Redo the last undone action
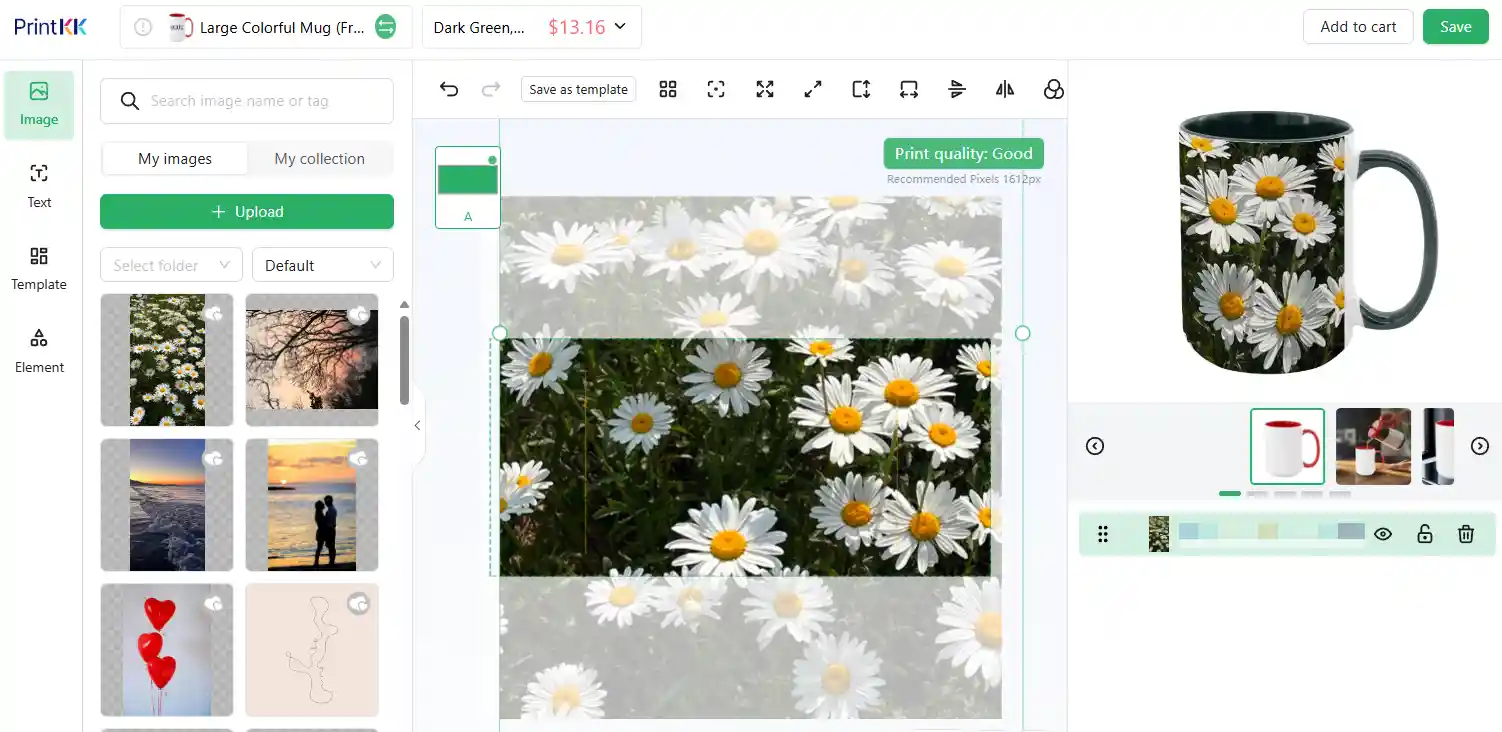Viewport: 1502px width, 732px height. 491,89
